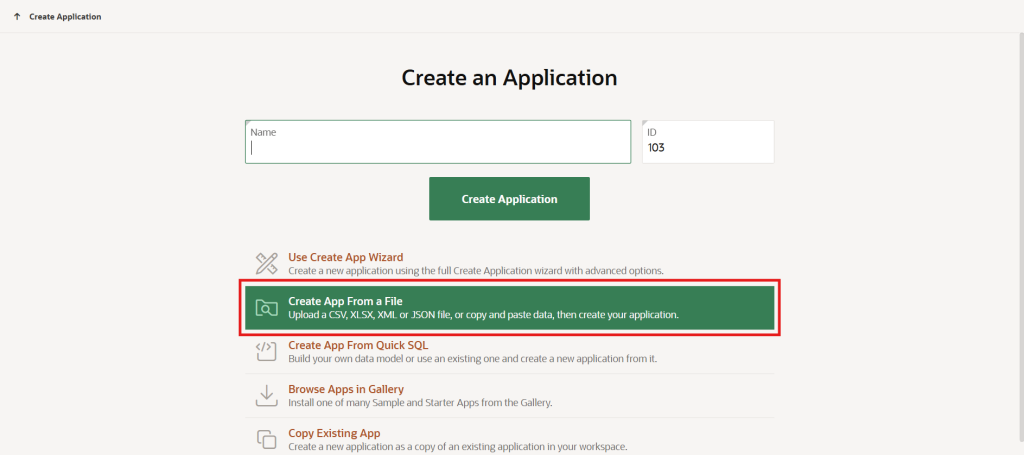Click the ID field showing 103
Screen dimensions: 1024x455
pyautogui.click(x=708, y=142)
